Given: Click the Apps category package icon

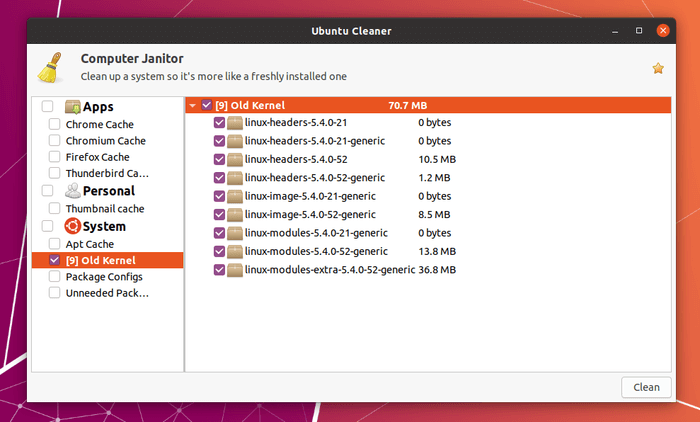Looking at the screenshot, I should pyautogui.click(x=73, y=107).
